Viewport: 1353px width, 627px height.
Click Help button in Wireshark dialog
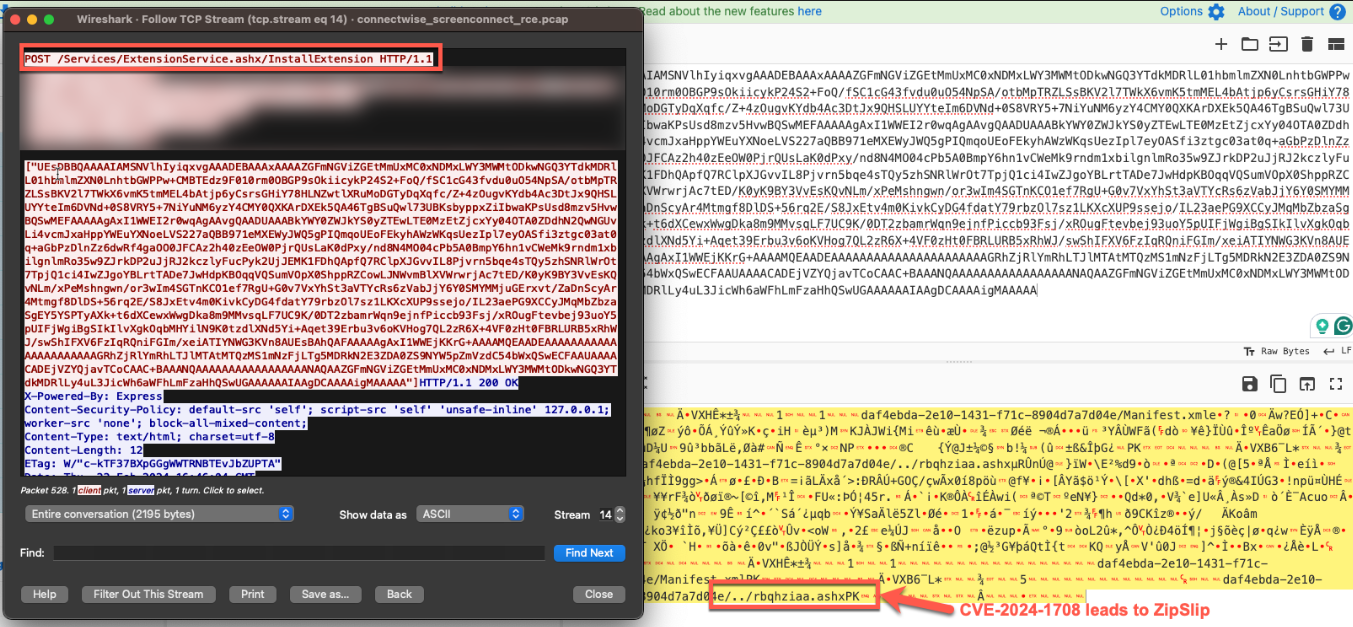tap(44, 594)
